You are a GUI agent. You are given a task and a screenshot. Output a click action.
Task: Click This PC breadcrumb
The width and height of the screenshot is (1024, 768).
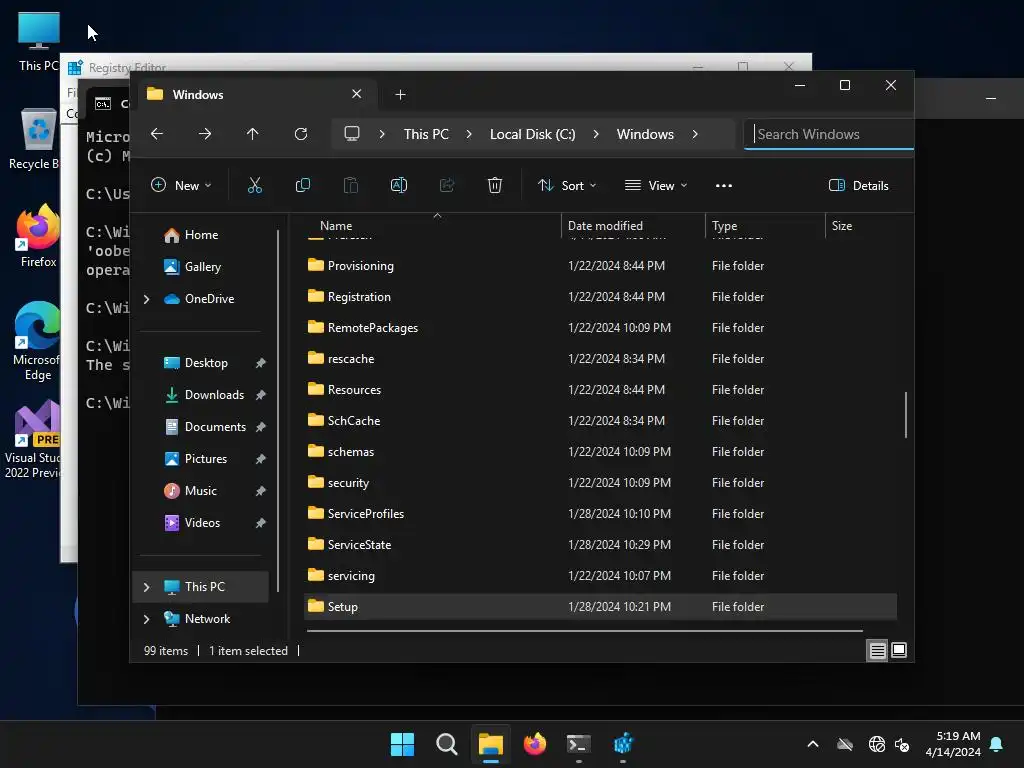point(426,134)
